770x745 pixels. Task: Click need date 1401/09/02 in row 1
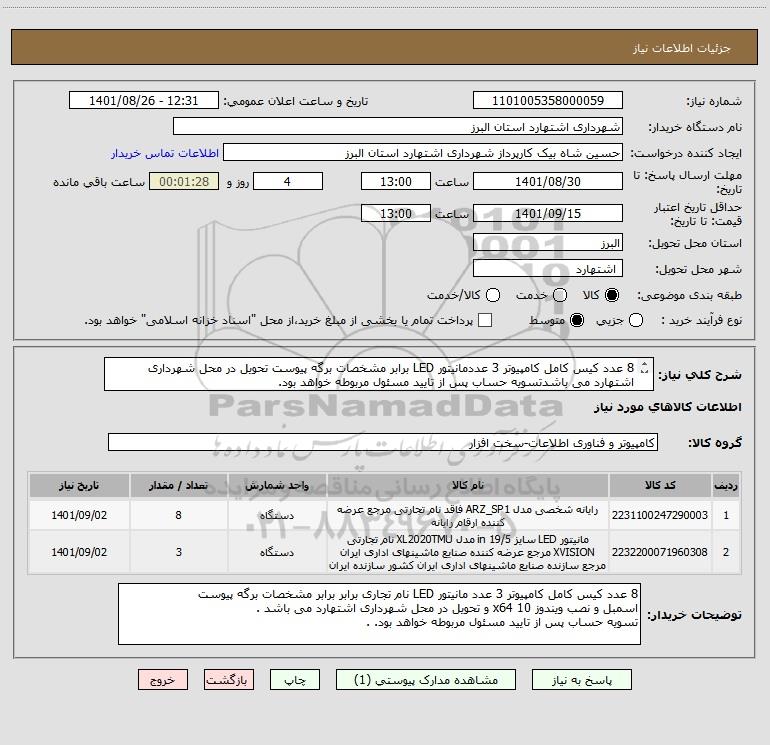(x=79, y=515)
